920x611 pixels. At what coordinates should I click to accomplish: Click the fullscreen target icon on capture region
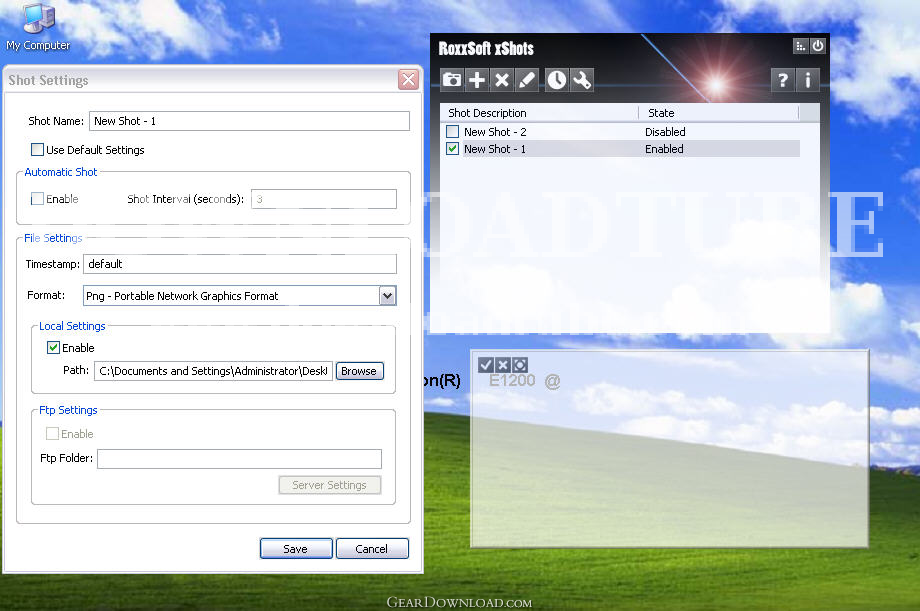tap(520, 365)
